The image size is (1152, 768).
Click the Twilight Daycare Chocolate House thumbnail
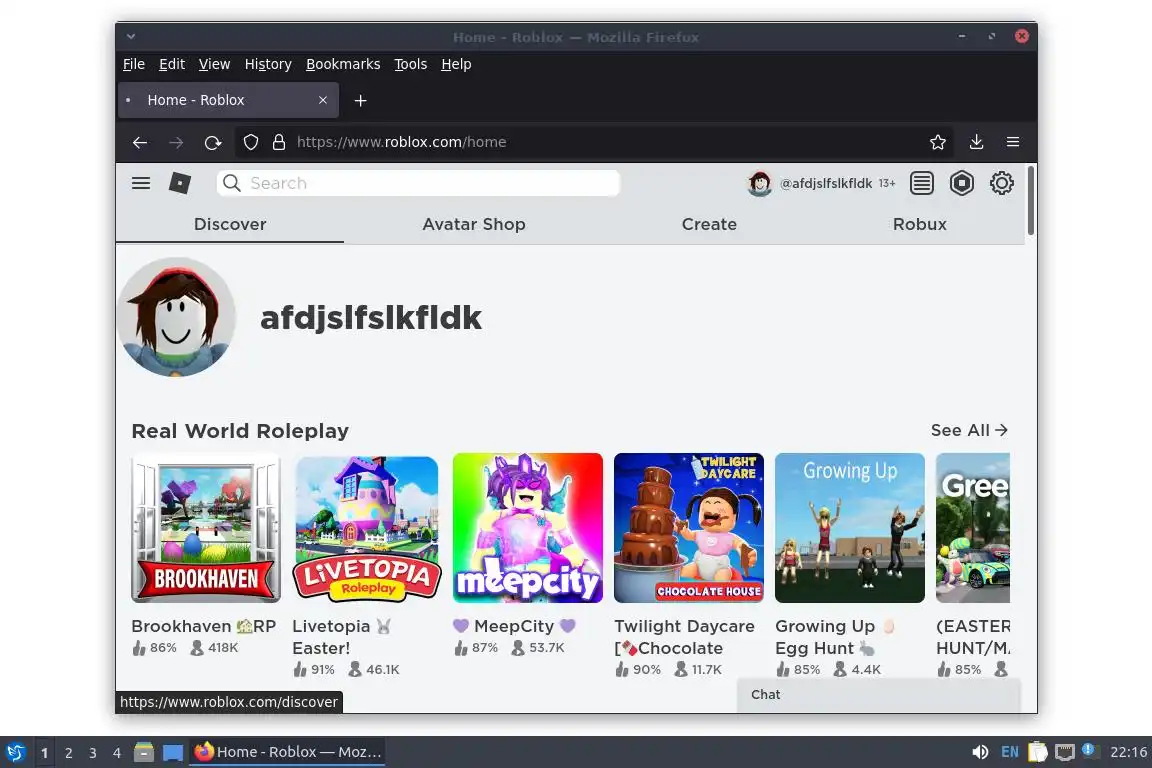pyautogui.click(x=688, y=528)
